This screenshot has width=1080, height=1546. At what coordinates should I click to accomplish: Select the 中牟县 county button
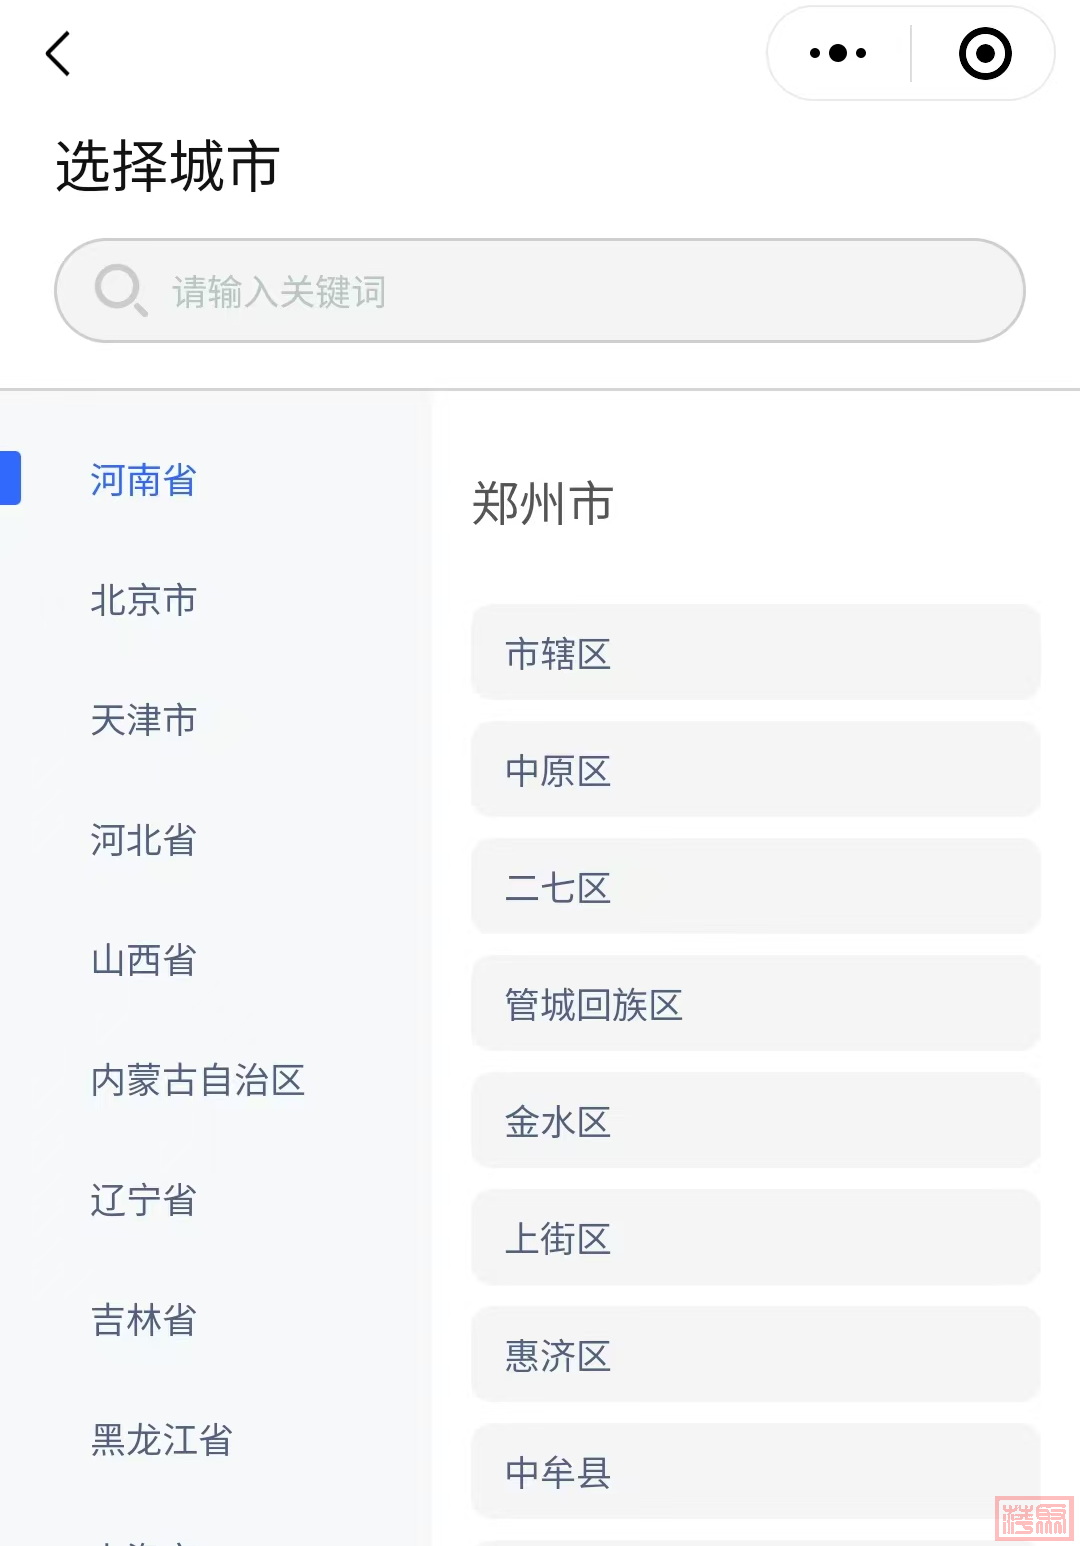[755, 1472]
